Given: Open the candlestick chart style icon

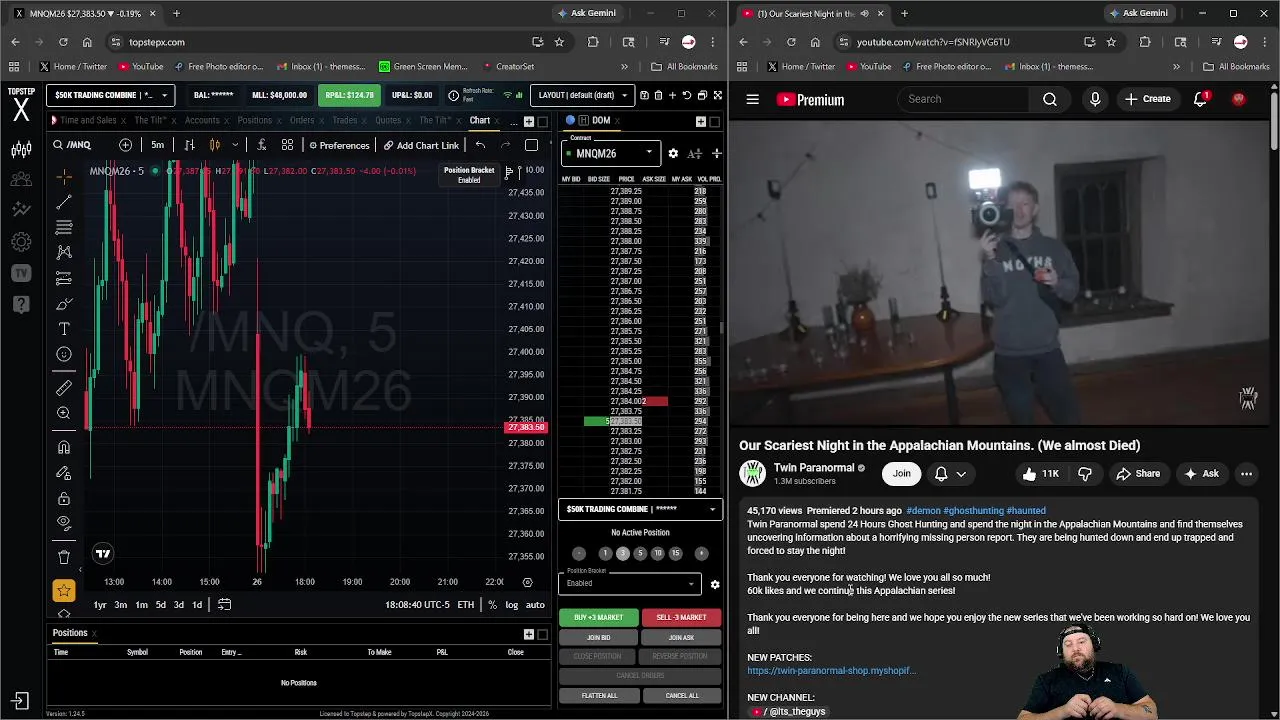Looking at the screenshot, I should tap(214, 145).
